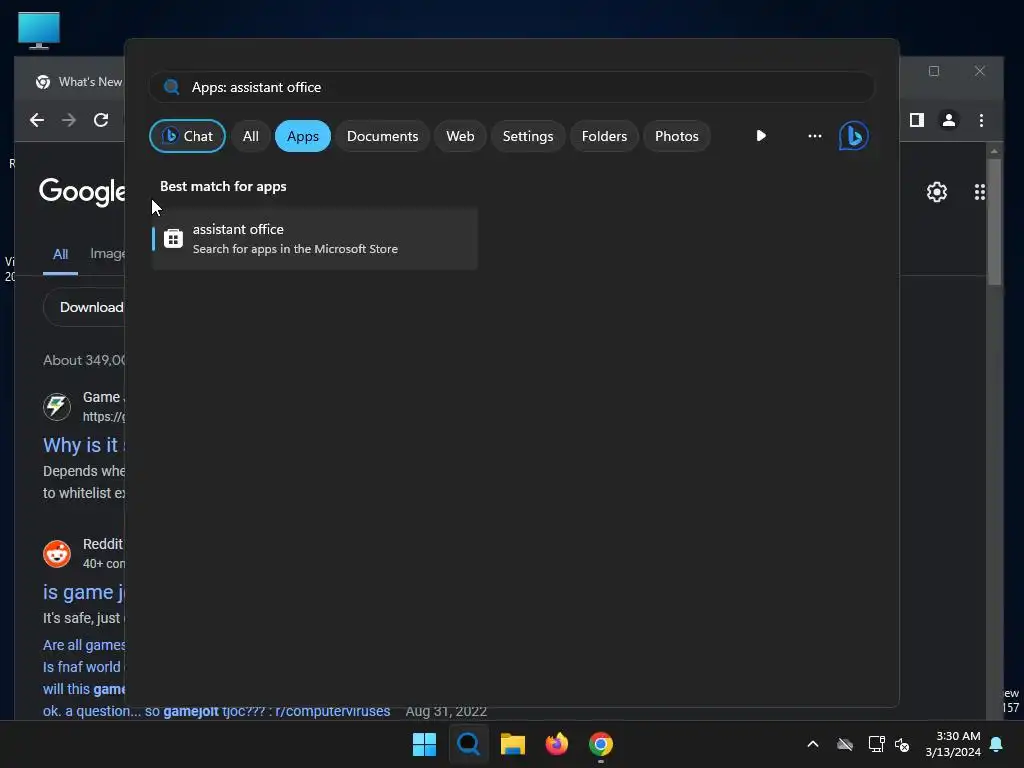Open the Windows Start menu
The image size is (1024, 768).
[x=424, y=744]
